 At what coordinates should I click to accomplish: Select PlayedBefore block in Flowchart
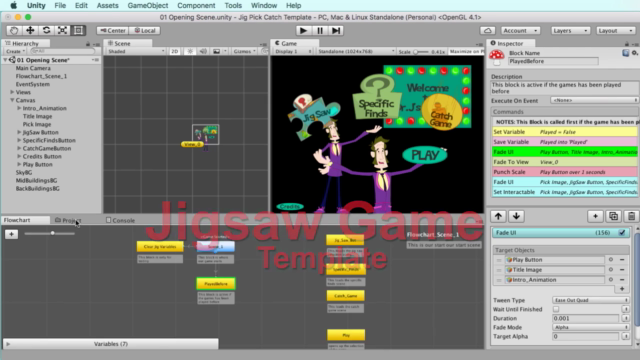[x=216, y=284]
